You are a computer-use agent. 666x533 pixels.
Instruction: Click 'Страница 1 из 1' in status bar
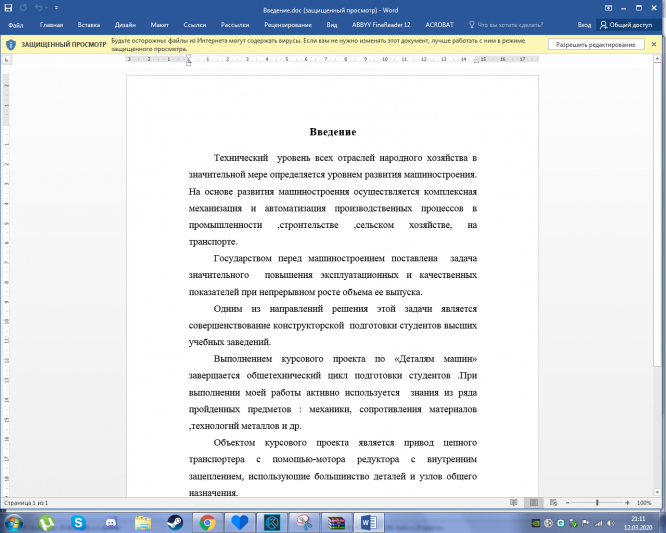point(26,503)
